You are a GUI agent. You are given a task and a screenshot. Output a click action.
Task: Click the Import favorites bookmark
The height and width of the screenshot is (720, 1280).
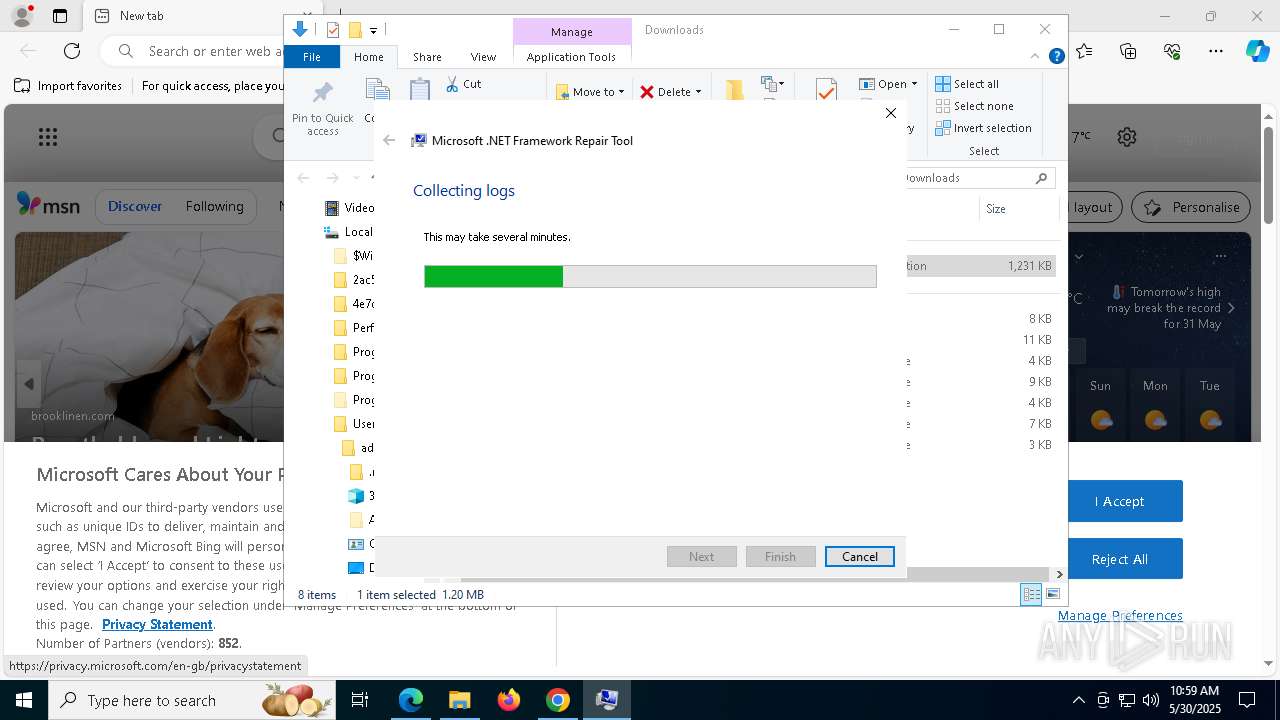point(68,86)
